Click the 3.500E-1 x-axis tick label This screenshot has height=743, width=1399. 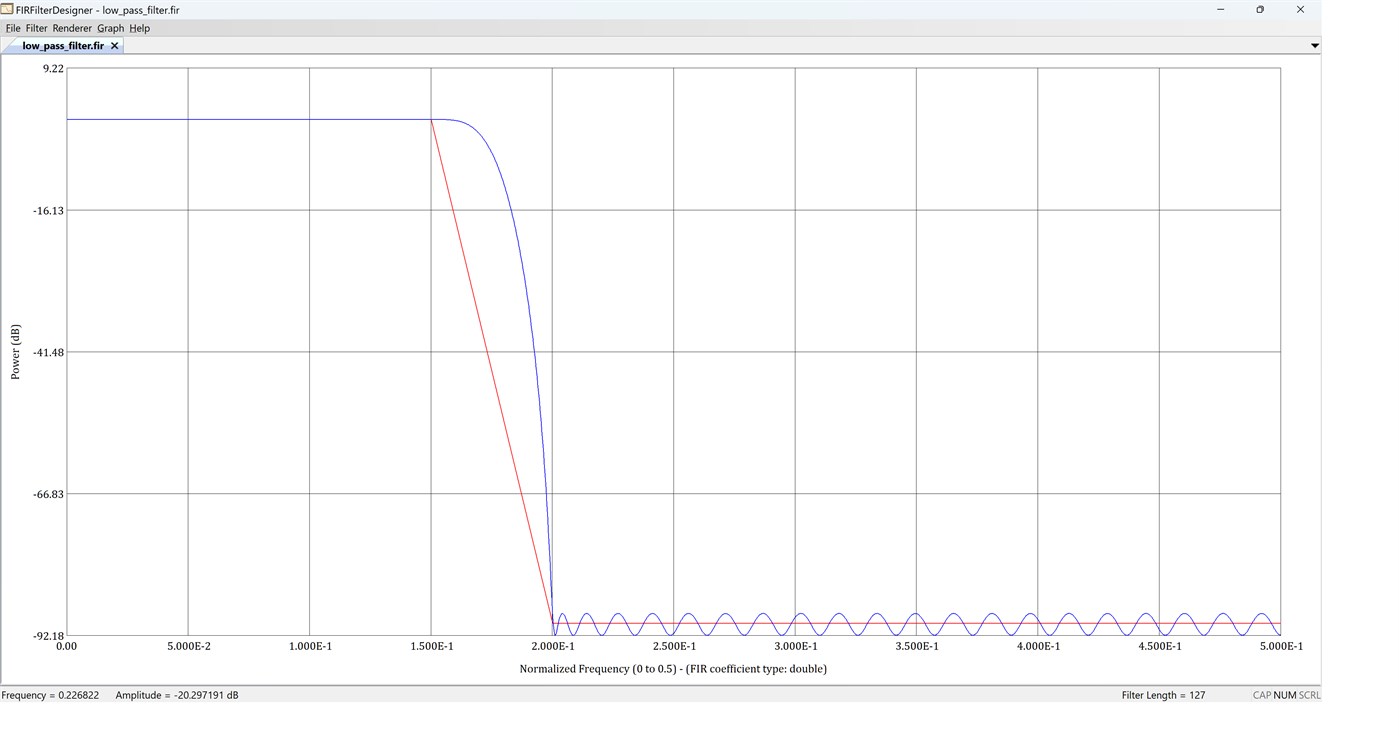point(916,647)
